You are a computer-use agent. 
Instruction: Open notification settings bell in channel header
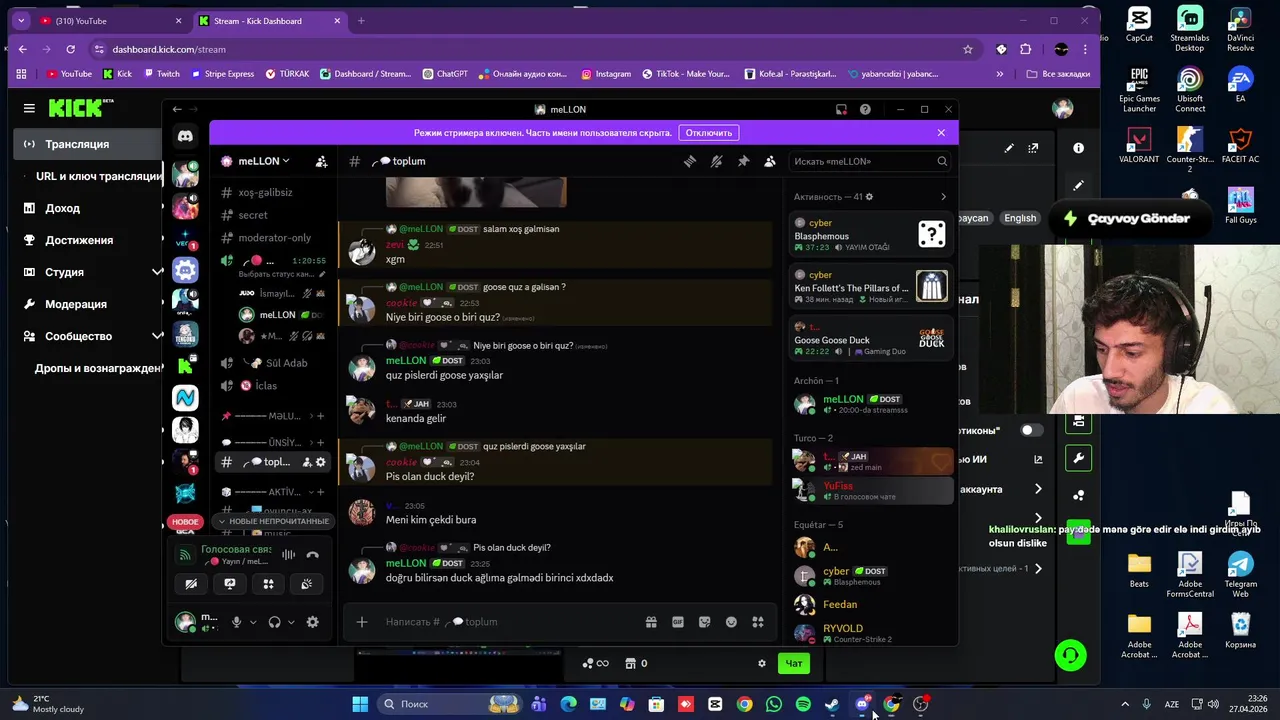pos(716,161)
